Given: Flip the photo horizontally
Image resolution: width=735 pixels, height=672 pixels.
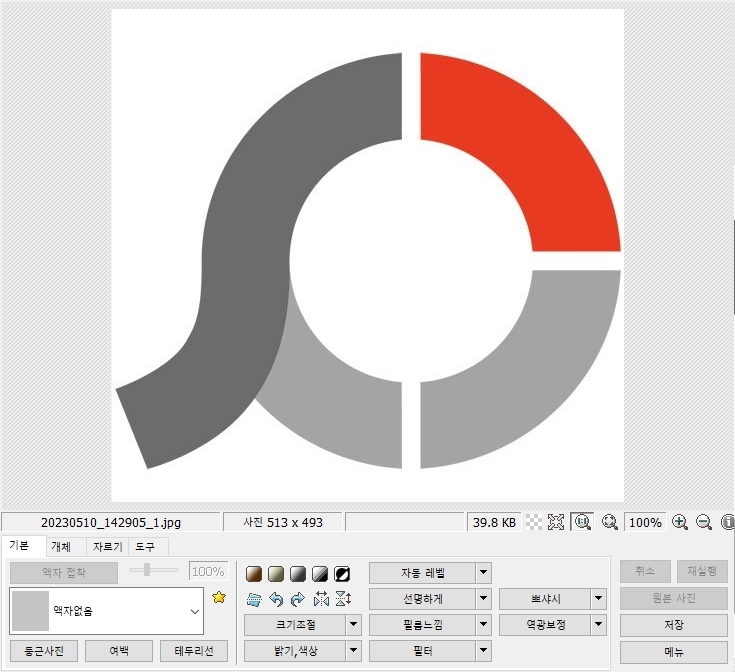Looking at the screenshot, I should (321, 599).
